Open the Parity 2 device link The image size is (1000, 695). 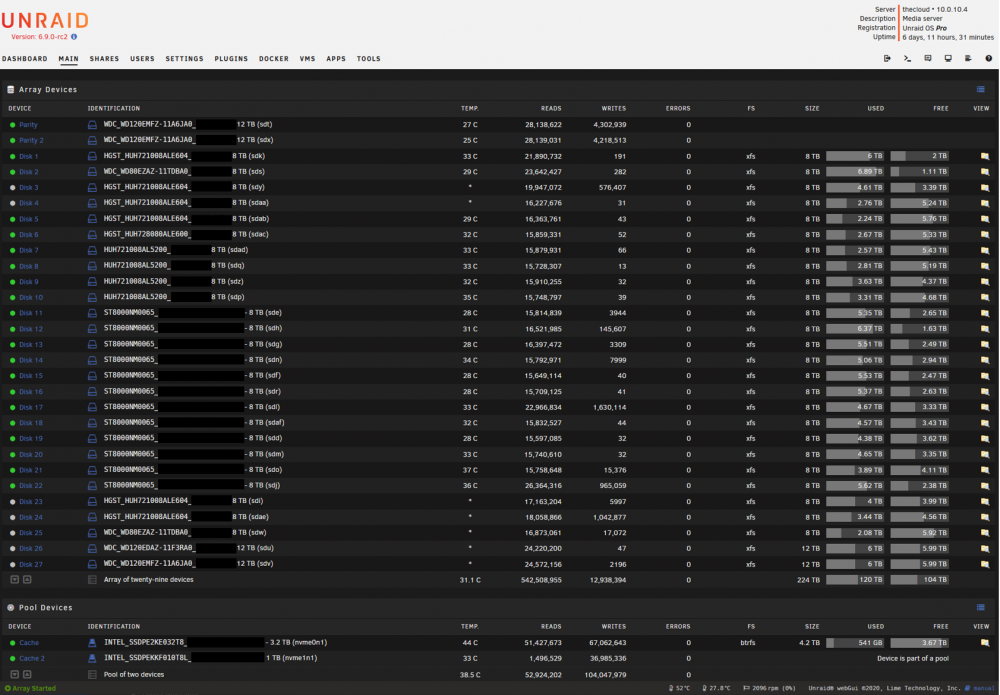31,140
